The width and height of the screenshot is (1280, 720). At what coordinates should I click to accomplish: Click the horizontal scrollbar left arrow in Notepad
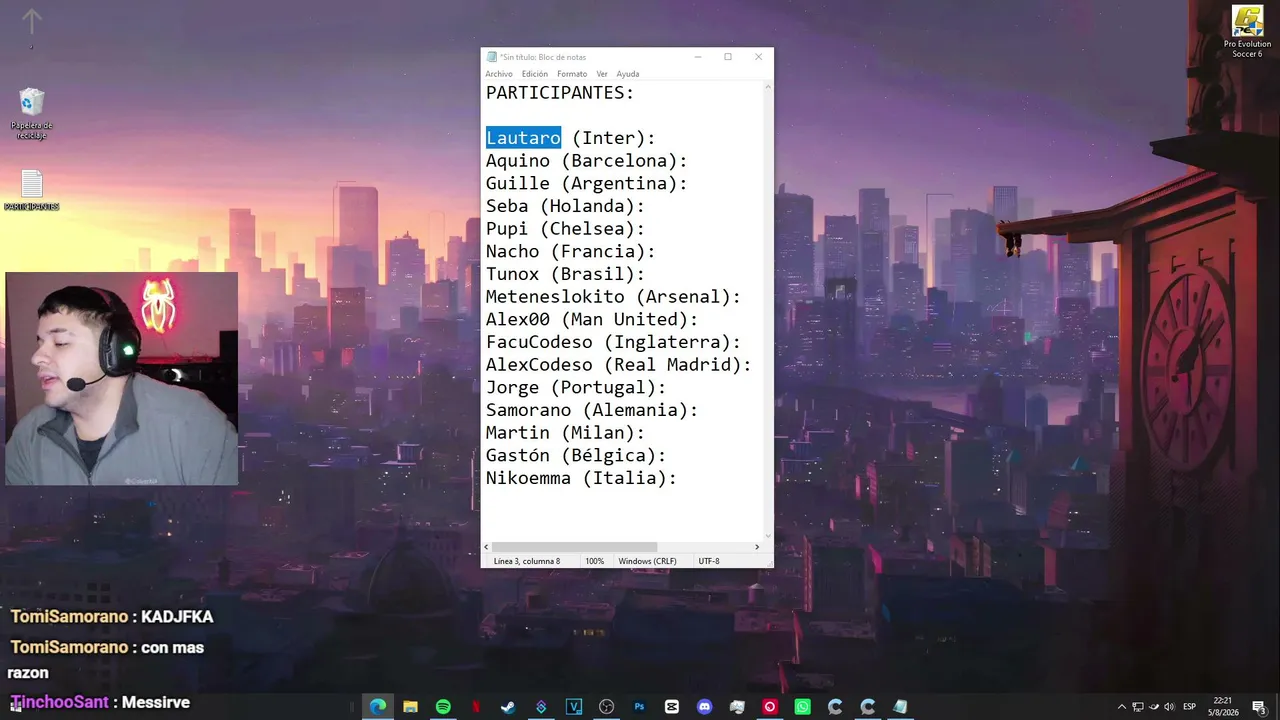[x=487, y=547]
